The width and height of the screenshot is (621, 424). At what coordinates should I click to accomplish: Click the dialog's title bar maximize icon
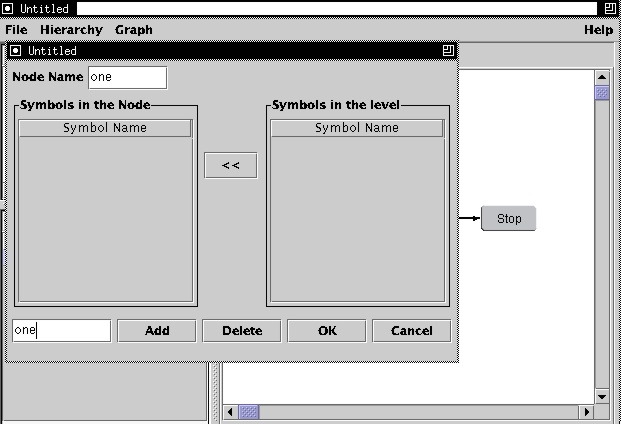click(448, 50)
